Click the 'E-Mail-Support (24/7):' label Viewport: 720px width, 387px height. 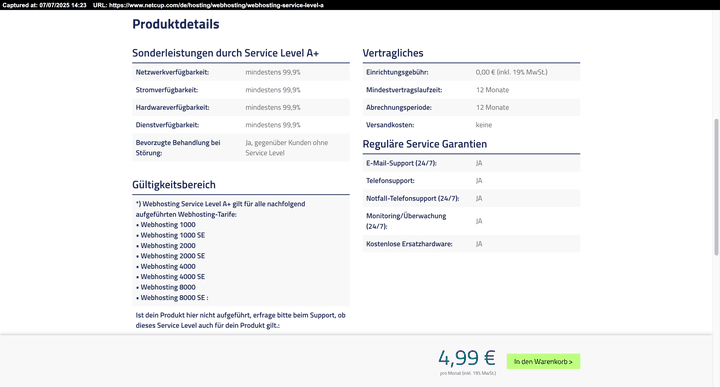[401, 163]
